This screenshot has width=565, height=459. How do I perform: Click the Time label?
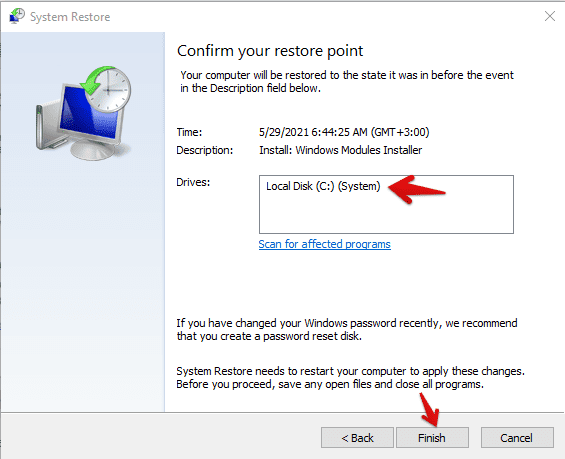tap(189, 132)
